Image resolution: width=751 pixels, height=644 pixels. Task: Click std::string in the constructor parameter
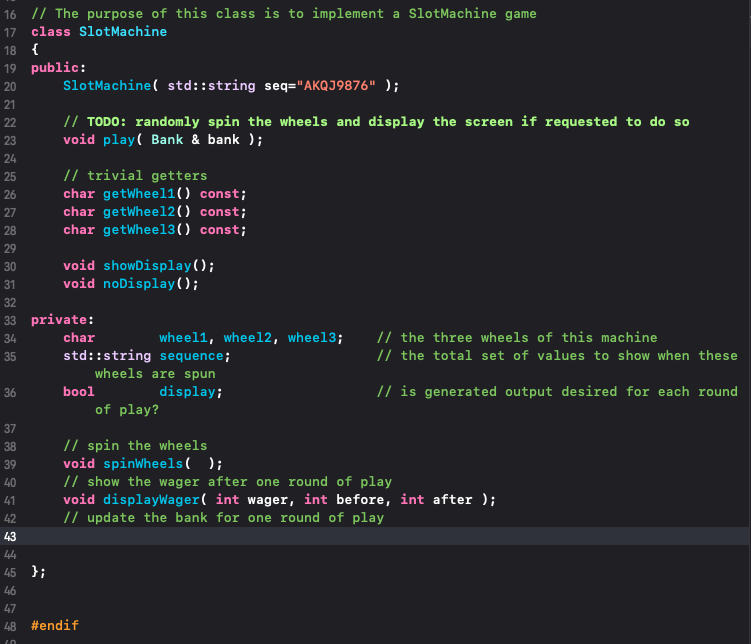click(x=211, y=86)
